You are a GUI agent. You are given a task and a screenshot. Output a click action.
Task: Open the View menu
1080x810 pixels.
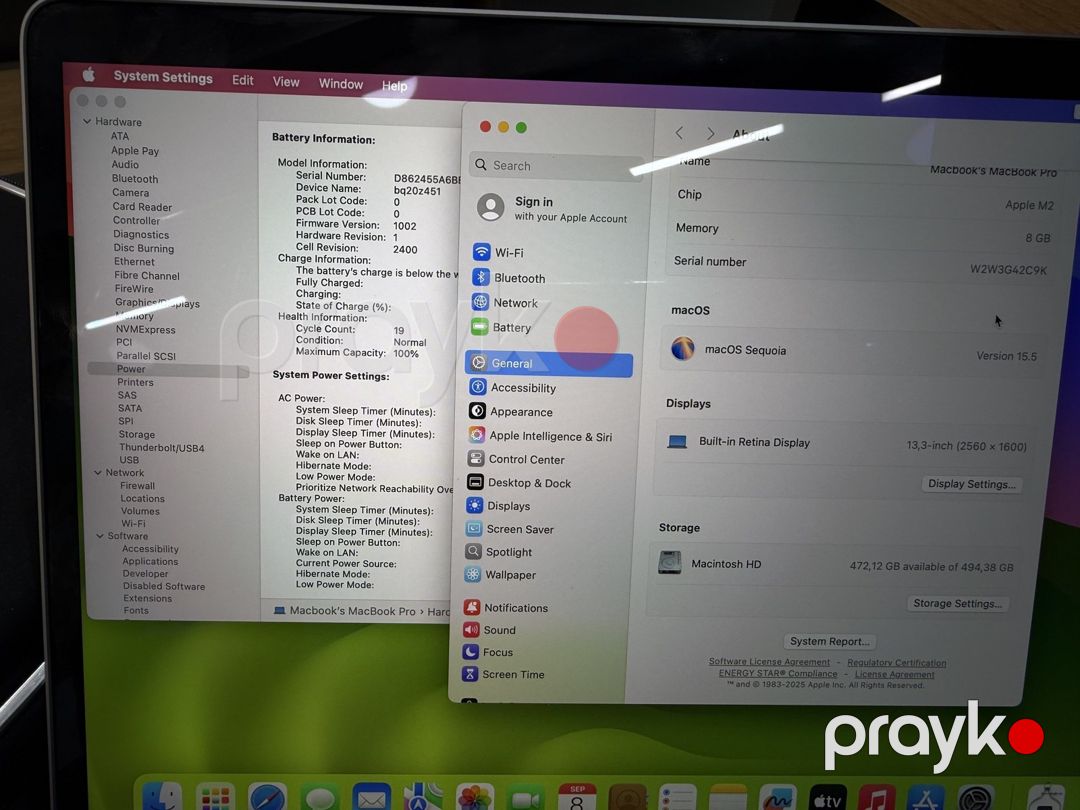(286, 82)
